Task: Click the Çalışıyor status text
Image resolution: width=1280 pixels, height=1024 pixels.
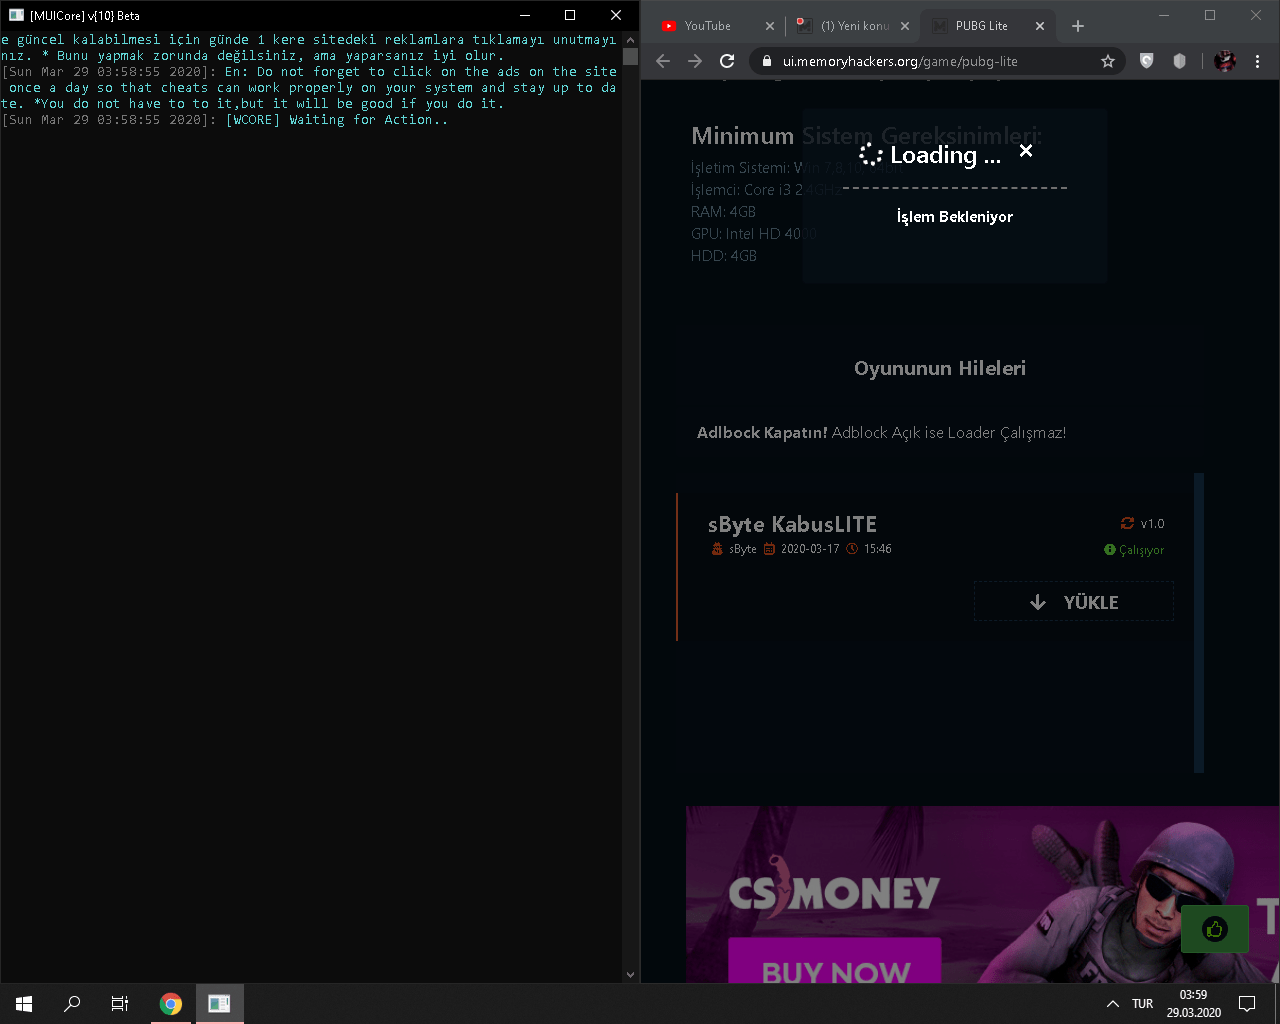Action: pyautogui.click(x=1141, y=550)
